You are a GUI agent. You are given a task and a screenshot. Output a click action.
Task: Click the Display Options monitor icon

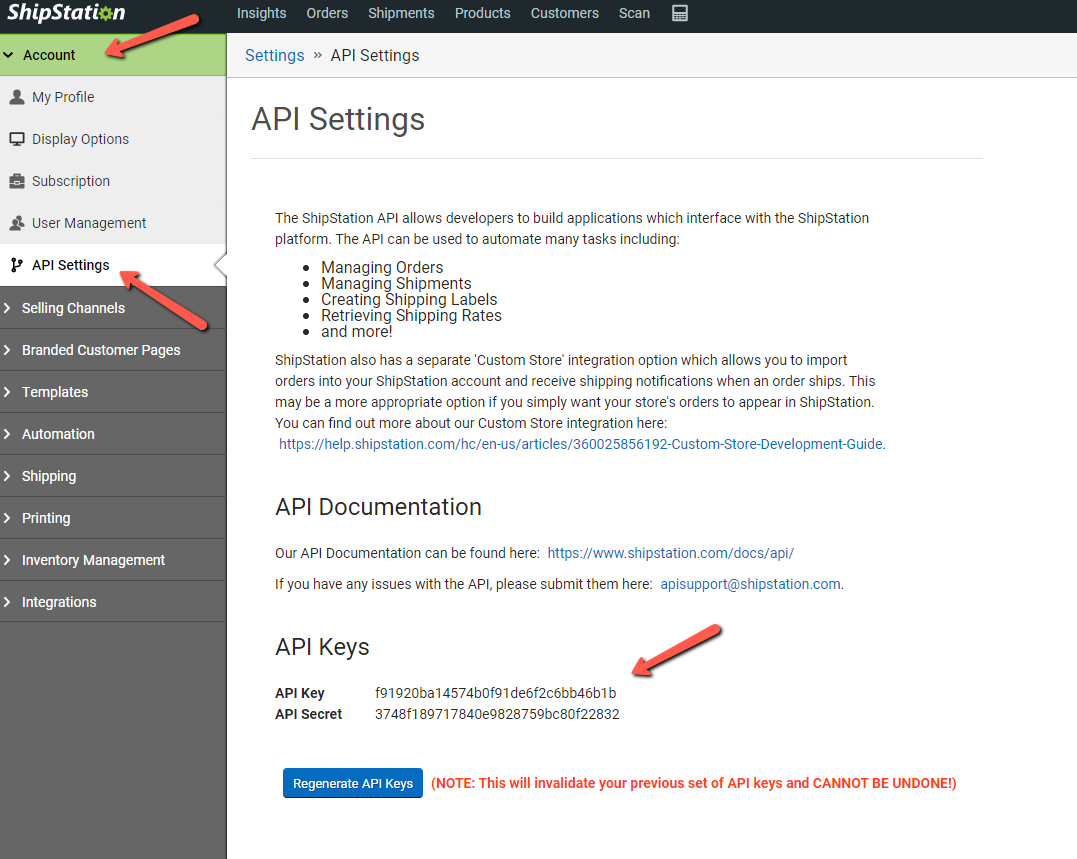click(16, 139)
